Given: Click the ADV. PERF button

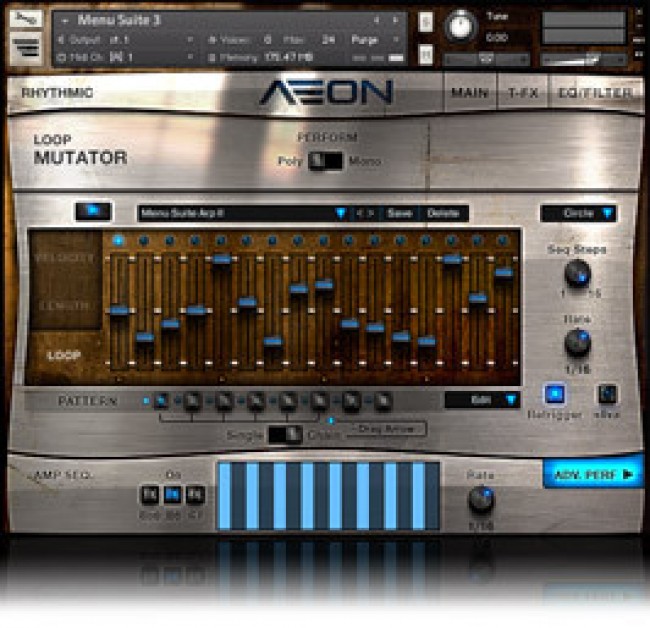Looking at the screenshot, I should coord(593,474).
